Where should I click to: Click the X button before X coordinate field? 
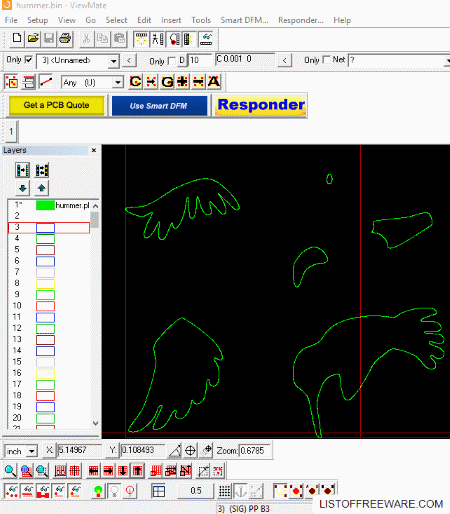click(x=49, y=450)
